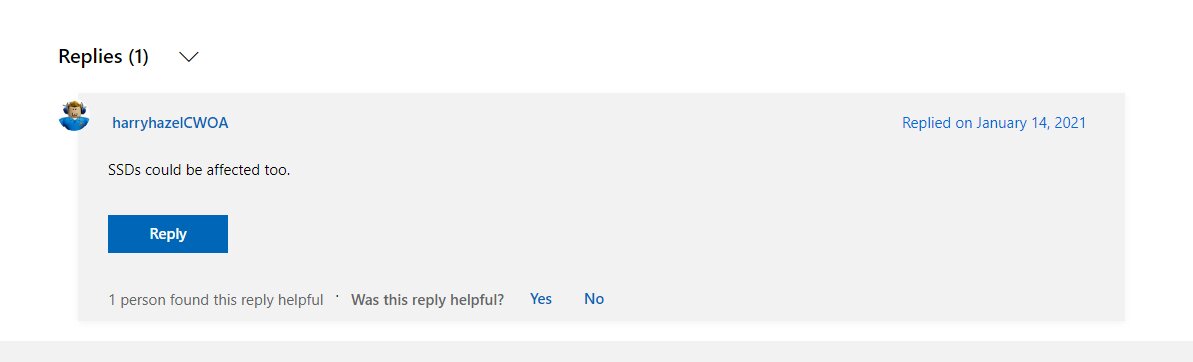Click the "SSDs could be affected too." text
Viewport: 1193px width, 362px height.
tap(199, 170)
